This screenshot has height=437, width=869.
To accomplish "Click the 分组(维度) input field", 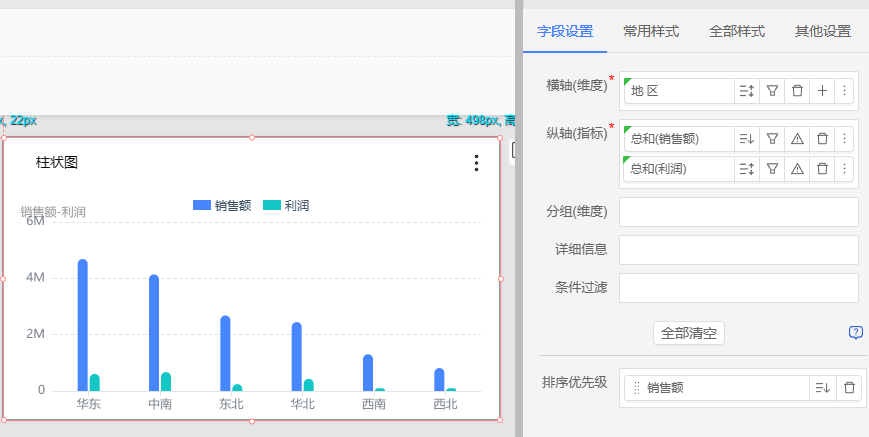I will tap(738, 212).
